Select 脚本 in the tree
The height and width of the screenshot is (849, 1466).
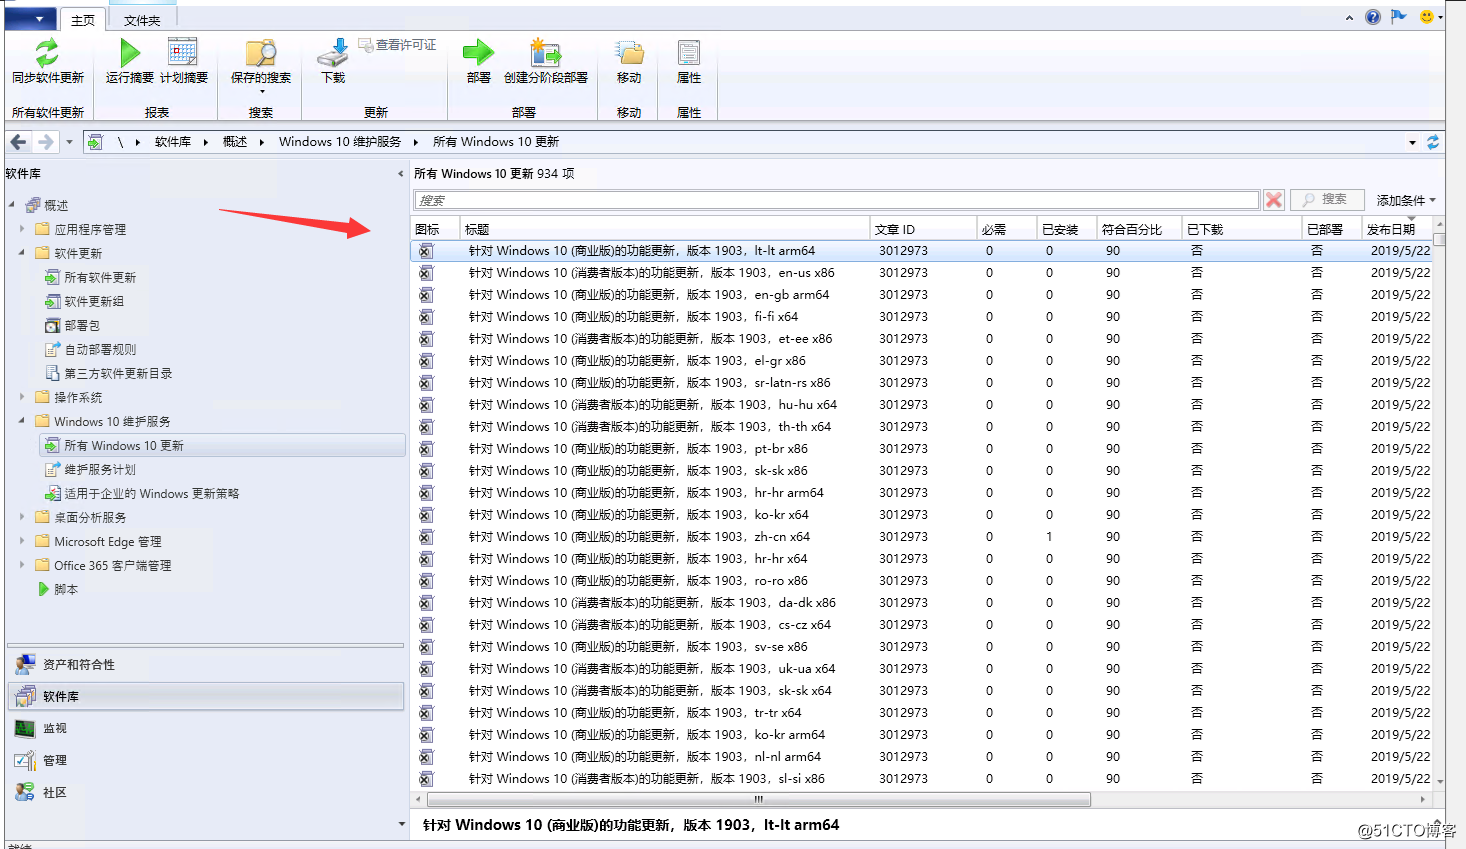point(66,589)
